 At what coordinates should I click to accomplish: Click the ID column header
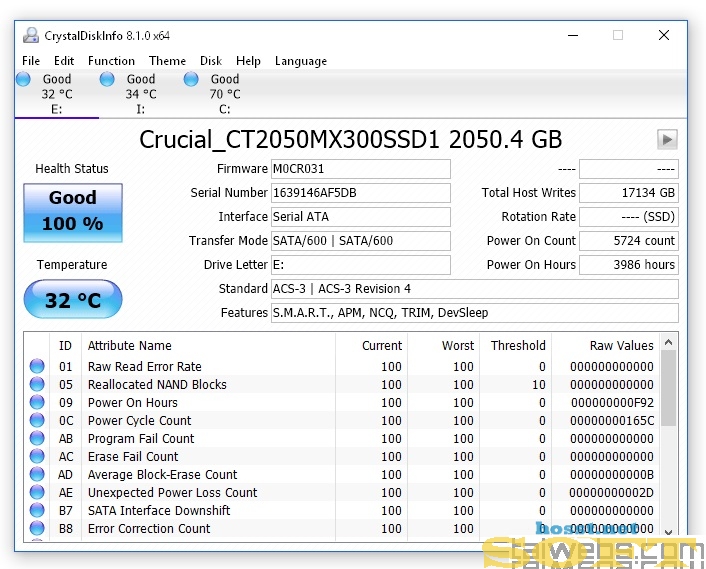point(65,346)
